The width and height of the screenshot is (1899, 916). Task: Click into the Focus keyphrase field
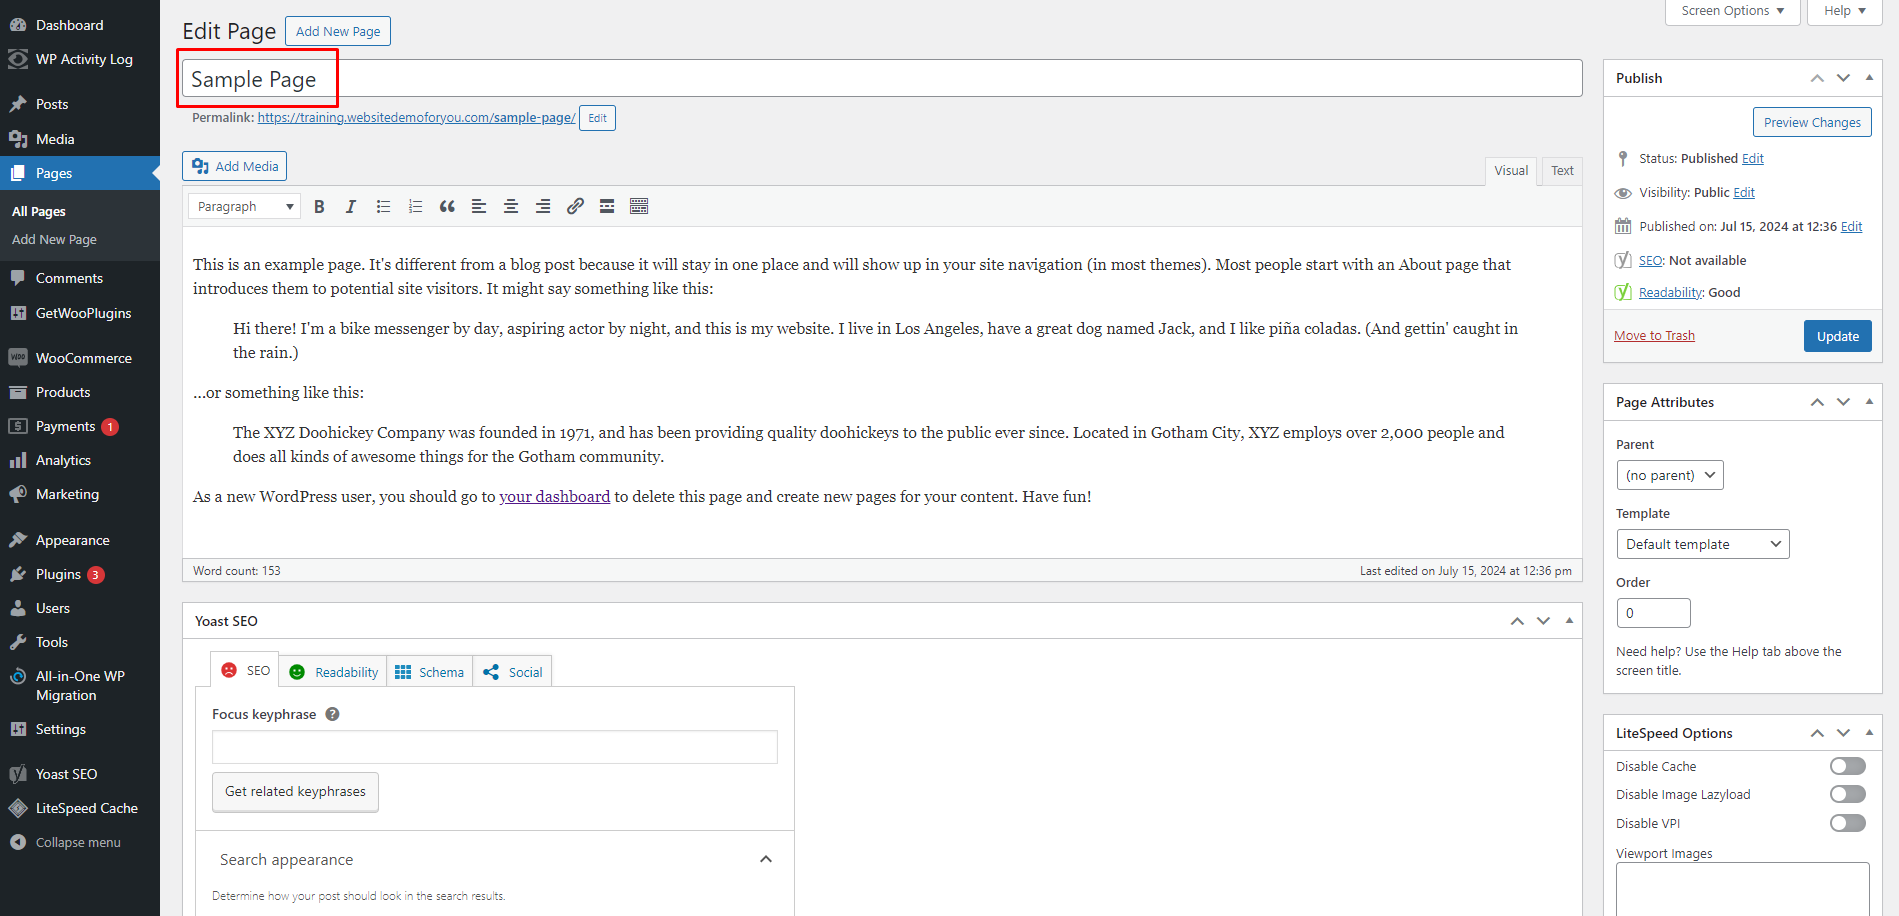coord(494,747)
